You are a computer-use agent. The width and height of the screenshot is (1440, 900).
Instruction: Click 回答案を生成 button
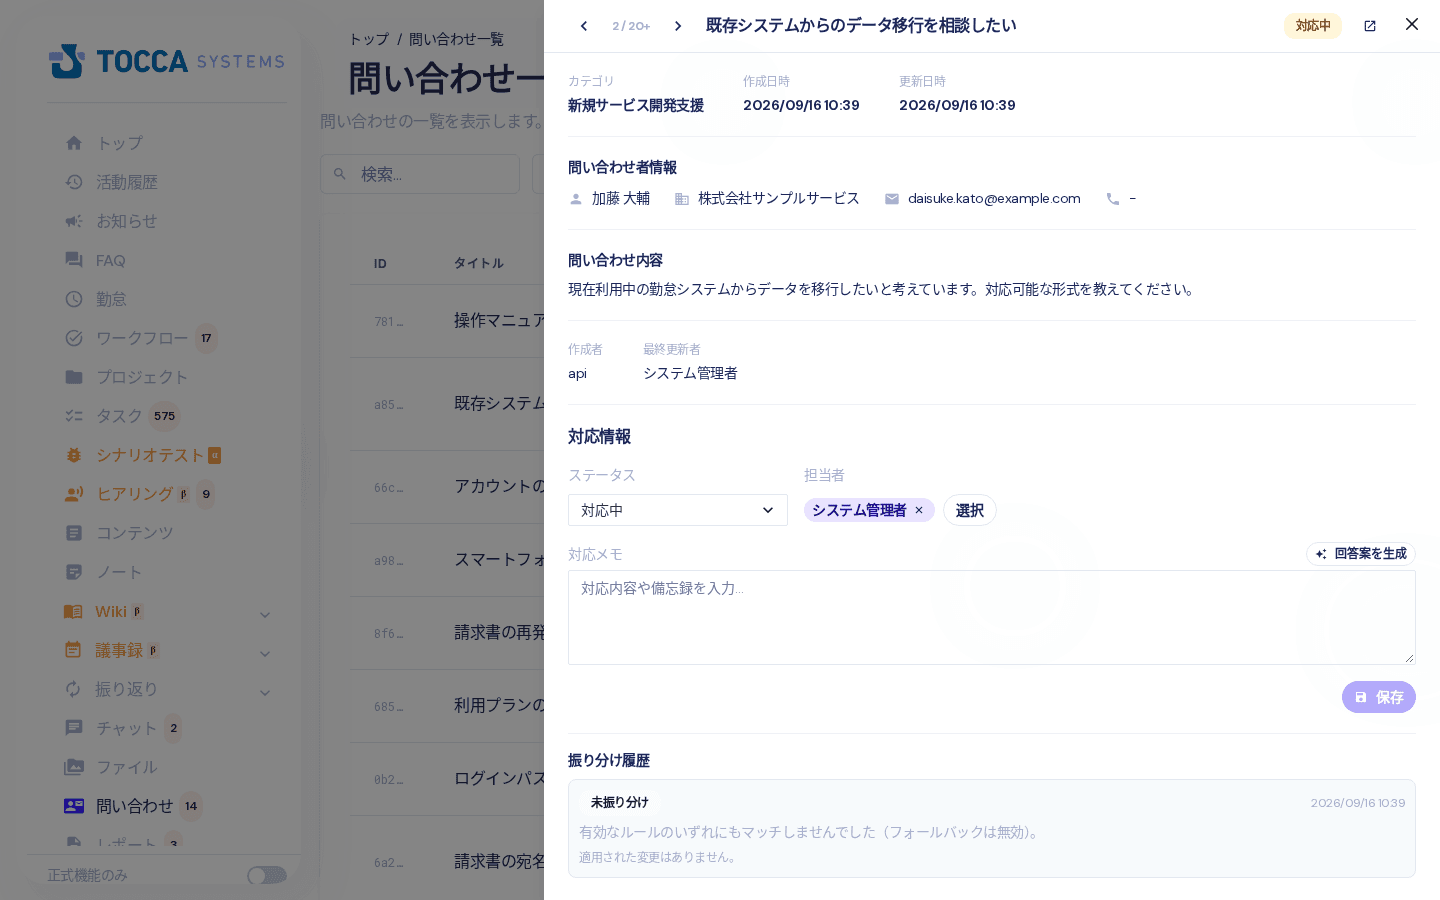pos(1361,554)
